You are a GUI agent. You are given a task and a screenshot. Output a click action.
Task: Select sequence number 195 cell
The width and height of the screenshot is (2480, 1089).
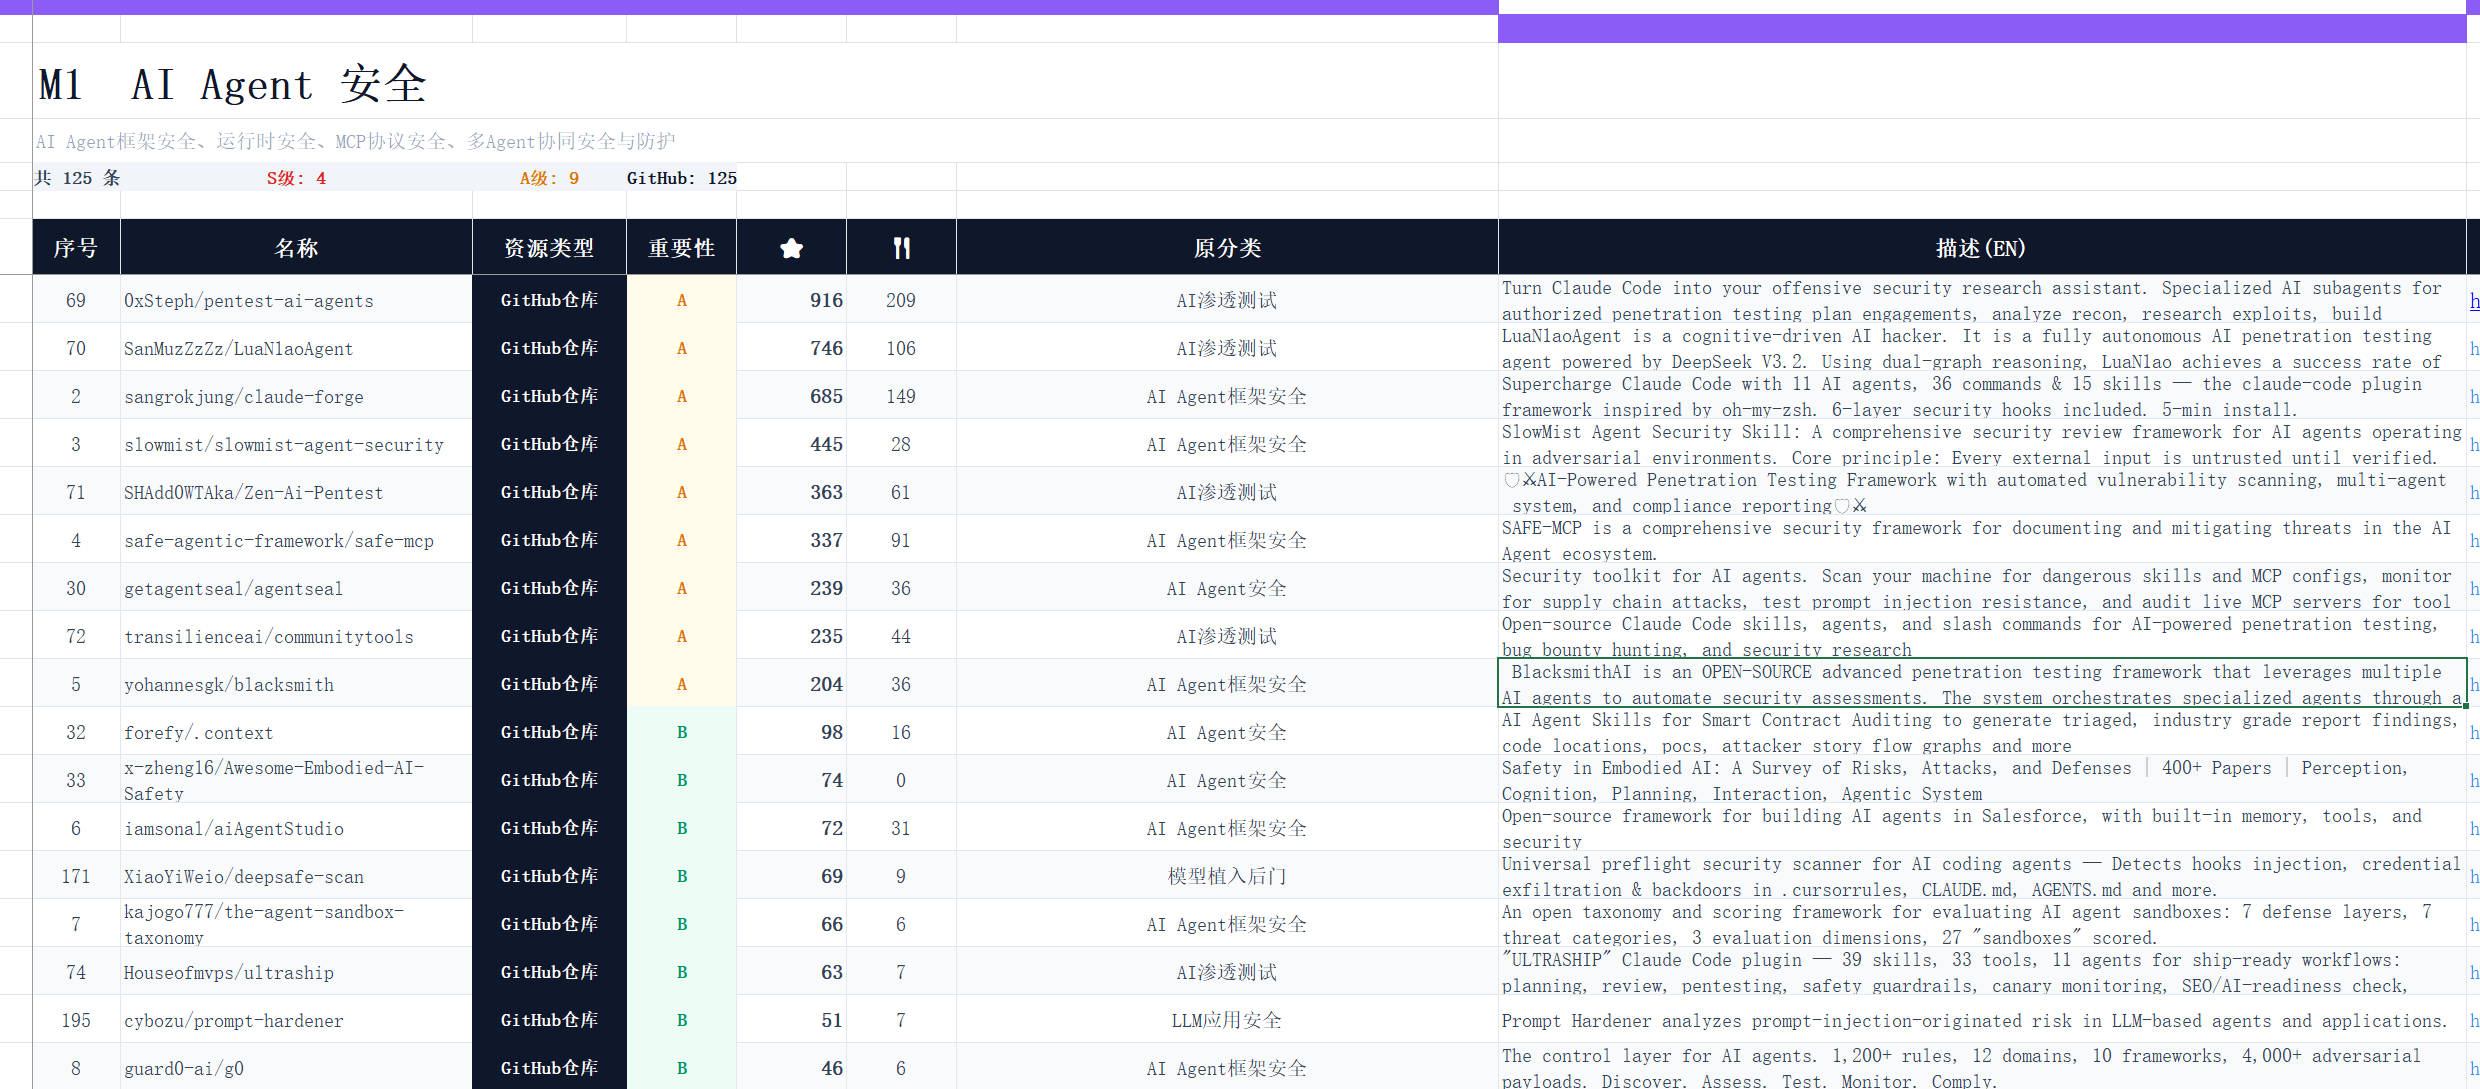76,1020
